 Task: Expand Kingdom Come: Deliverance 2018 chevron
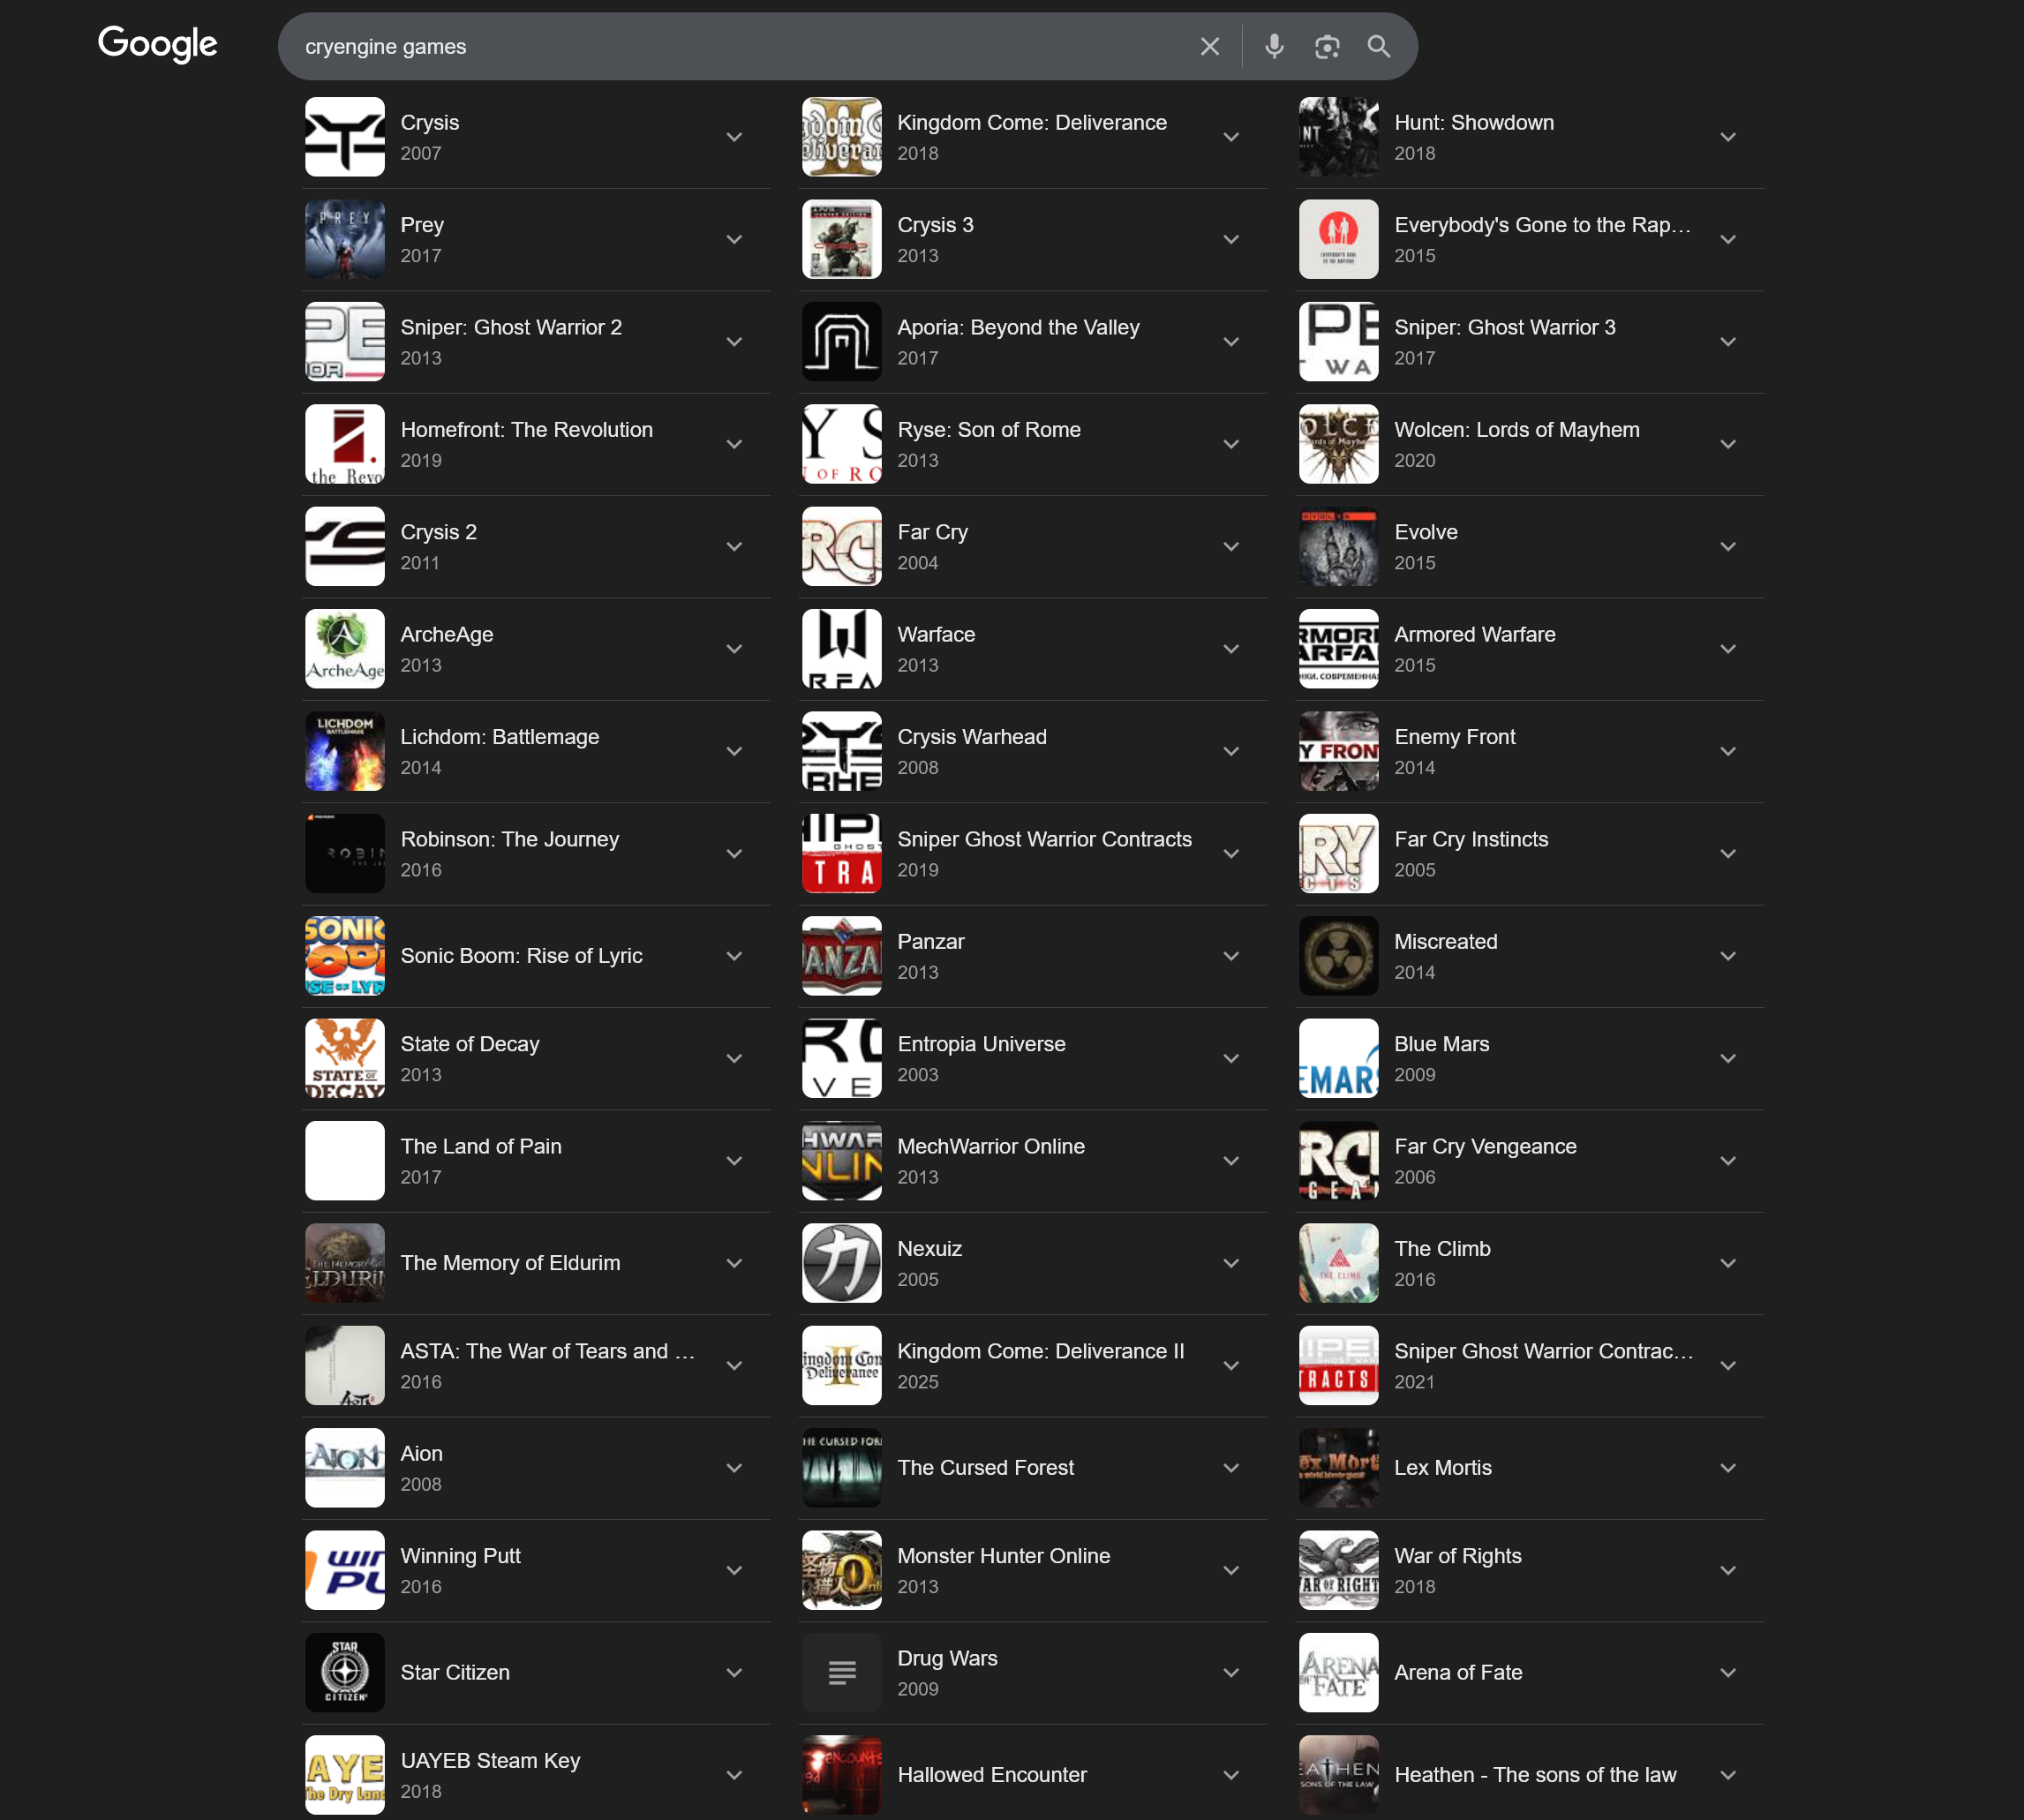1231,137
